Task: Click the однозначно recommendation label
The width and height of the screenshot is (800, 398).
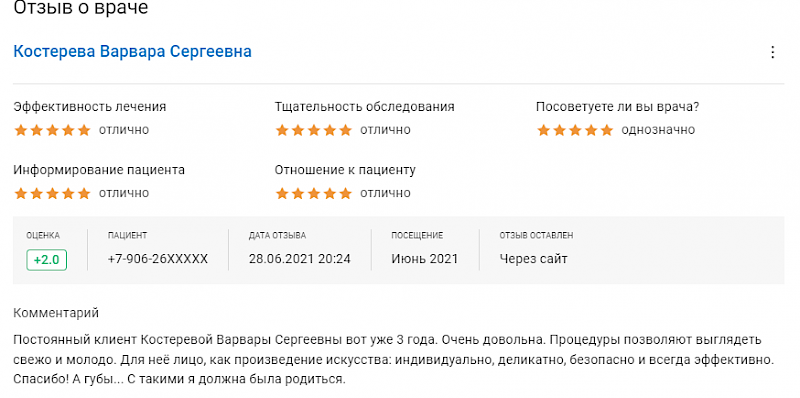Action: 658,130
